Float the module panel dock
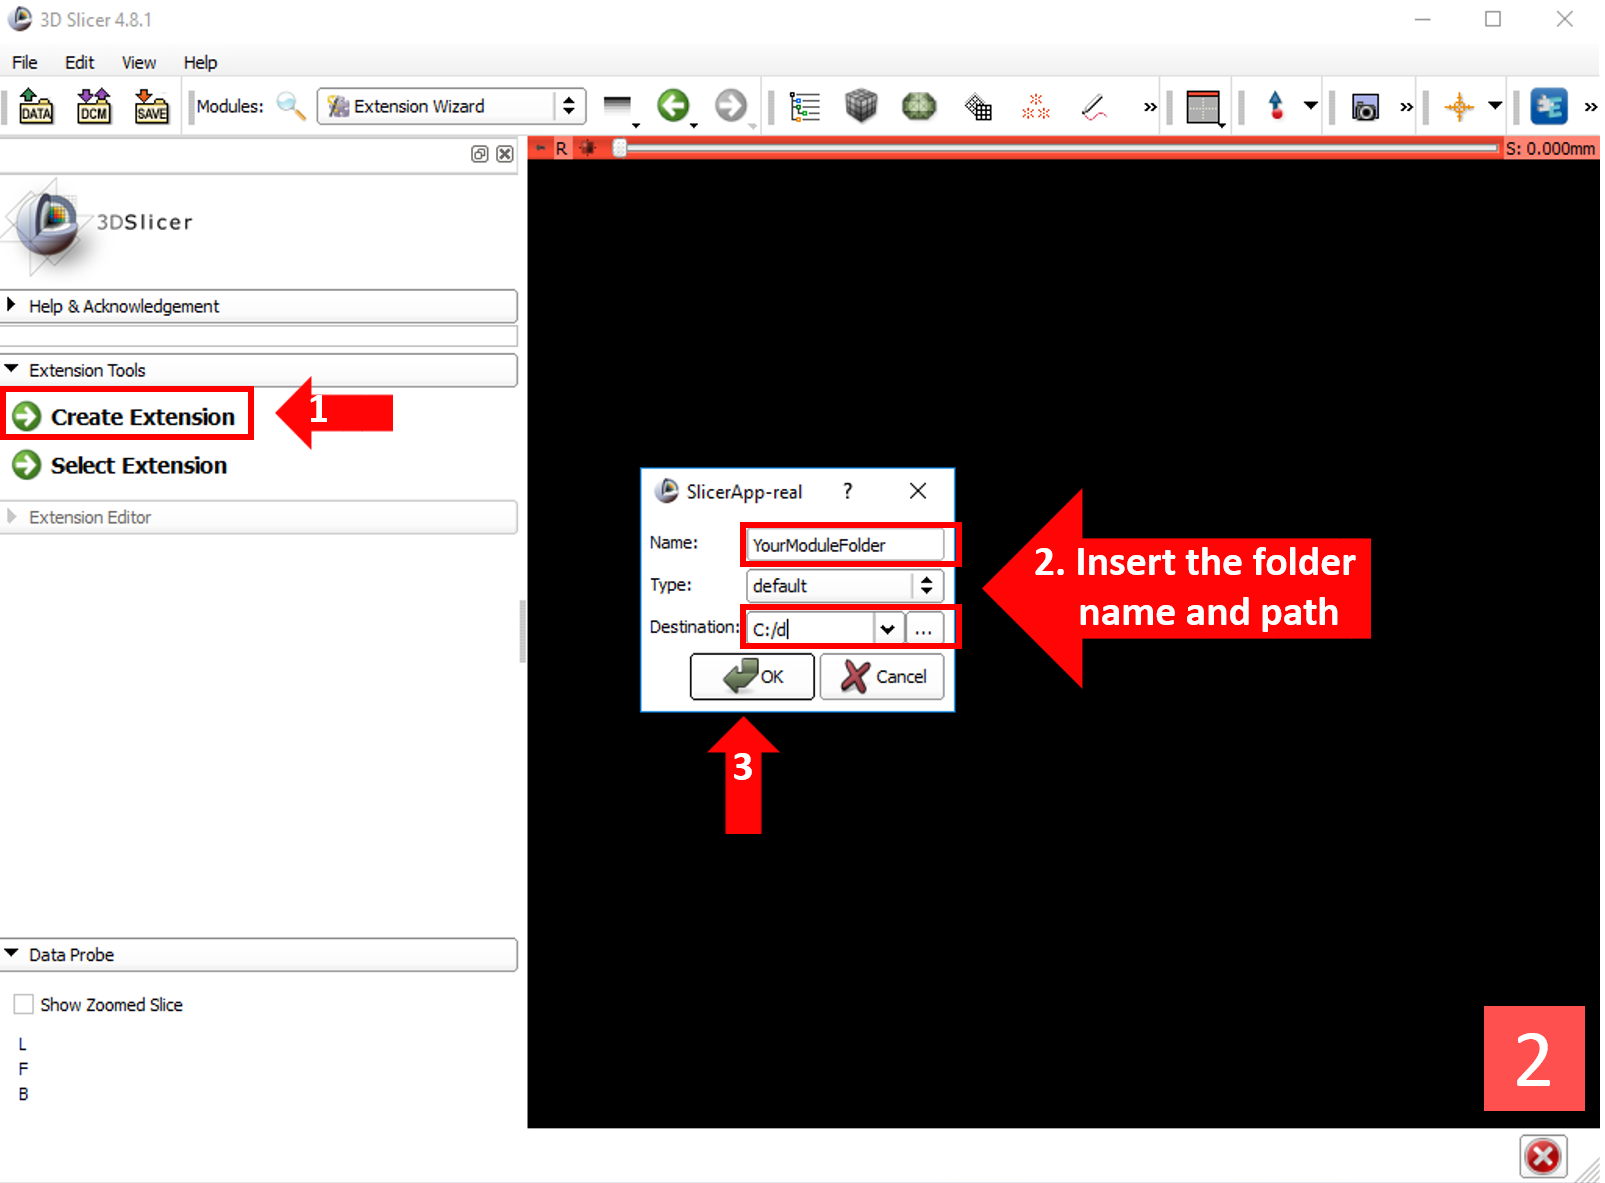This screenshot has width=1605, height=1183. coord(480,154)
